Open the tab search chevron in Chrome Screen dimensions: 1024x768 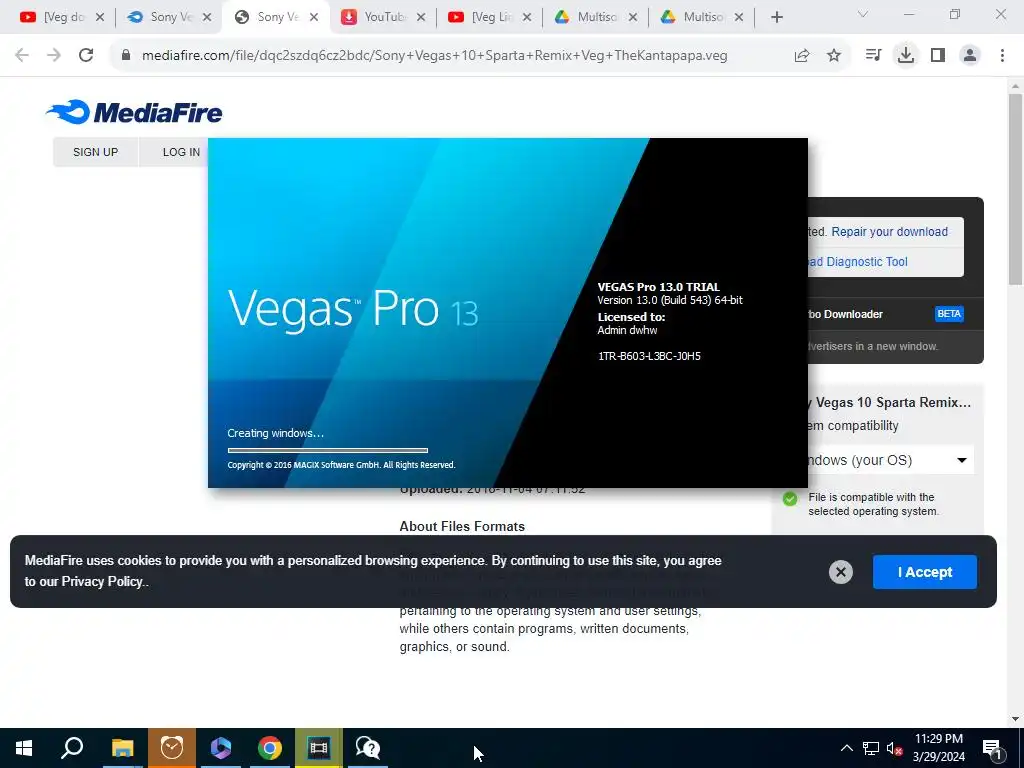863,14
